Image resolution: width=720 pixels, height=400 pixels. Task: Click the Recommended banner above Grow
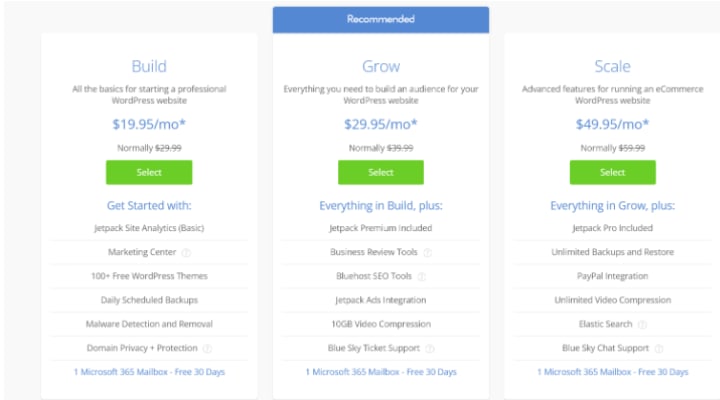coord(381,20)
